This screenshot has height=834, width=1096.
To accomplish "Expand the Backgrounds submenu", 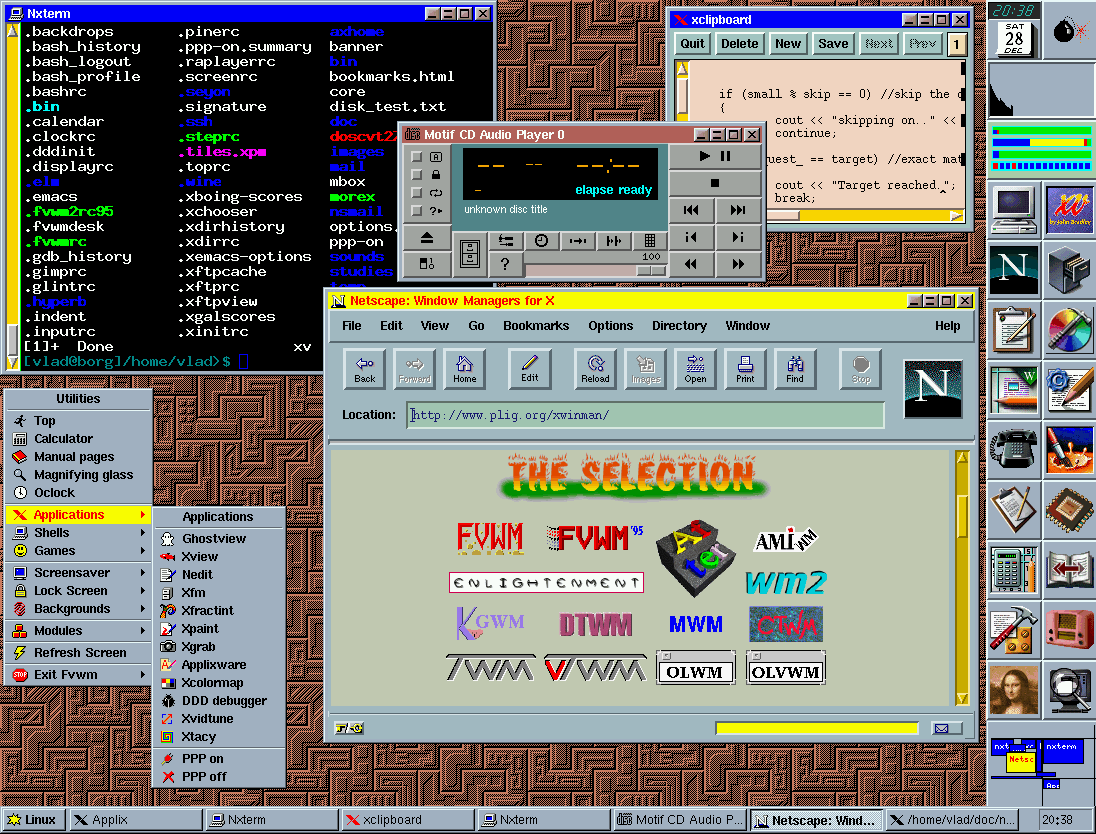I will (x=79, y=609).
